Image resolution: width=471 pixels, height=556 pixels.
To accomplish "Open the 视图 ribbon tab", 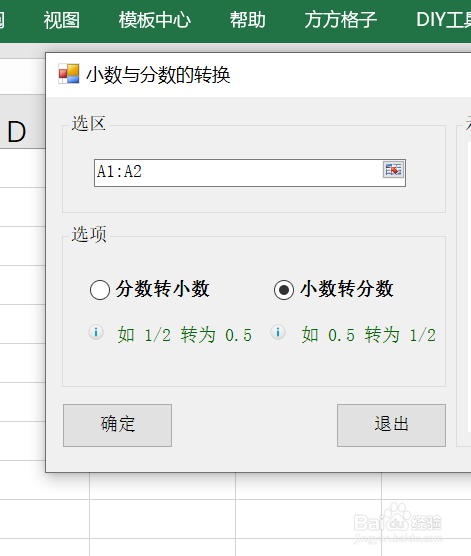I will tap(62, 20).
